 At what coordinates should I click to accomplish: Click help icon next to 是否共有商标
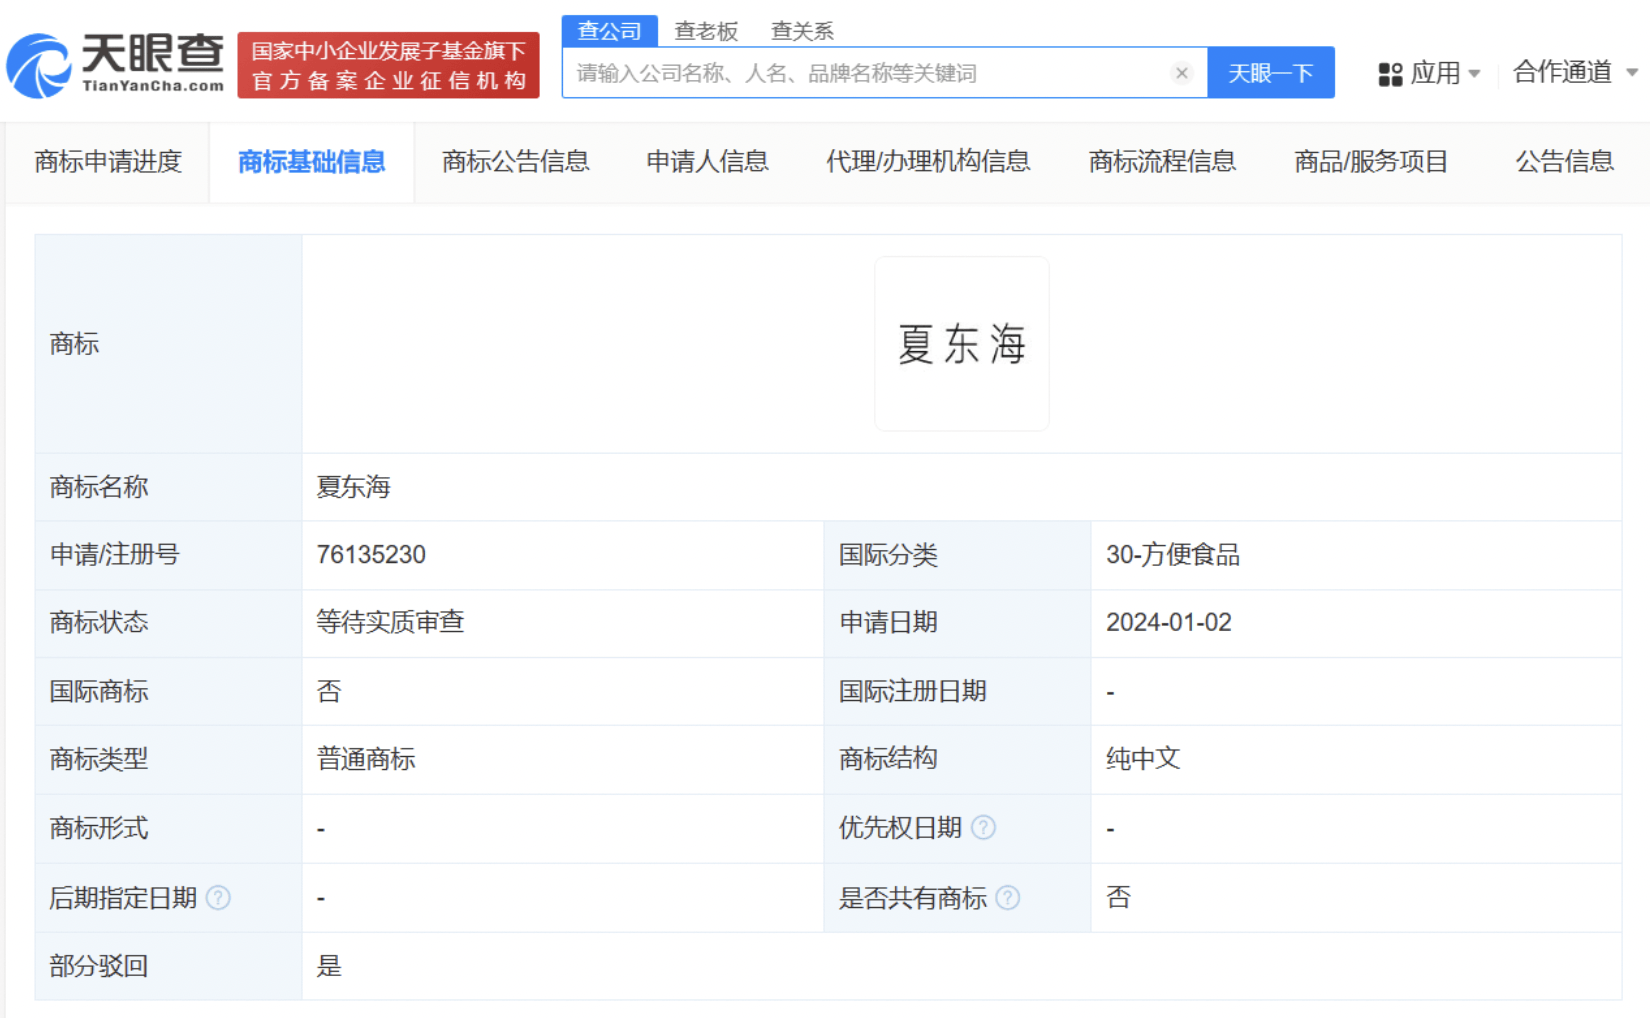tap(1008, 898)
